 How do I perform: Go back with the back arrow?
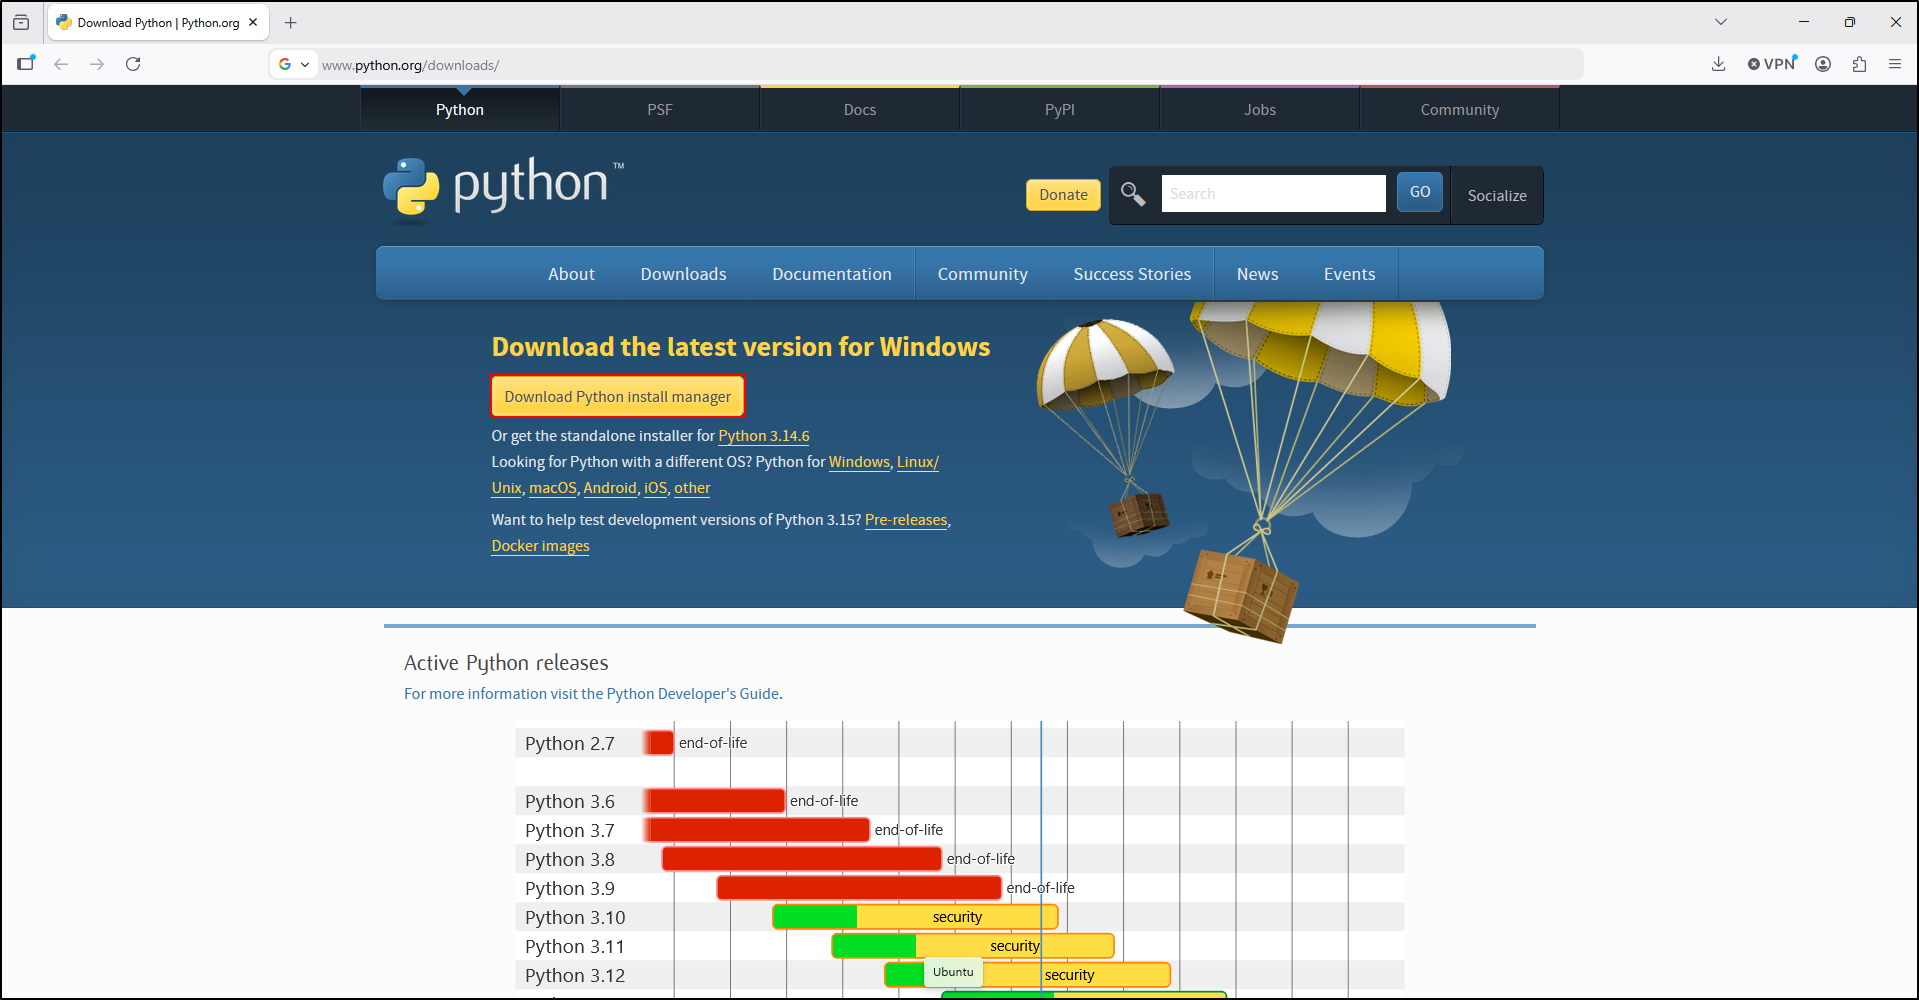[x=61, y=64]
